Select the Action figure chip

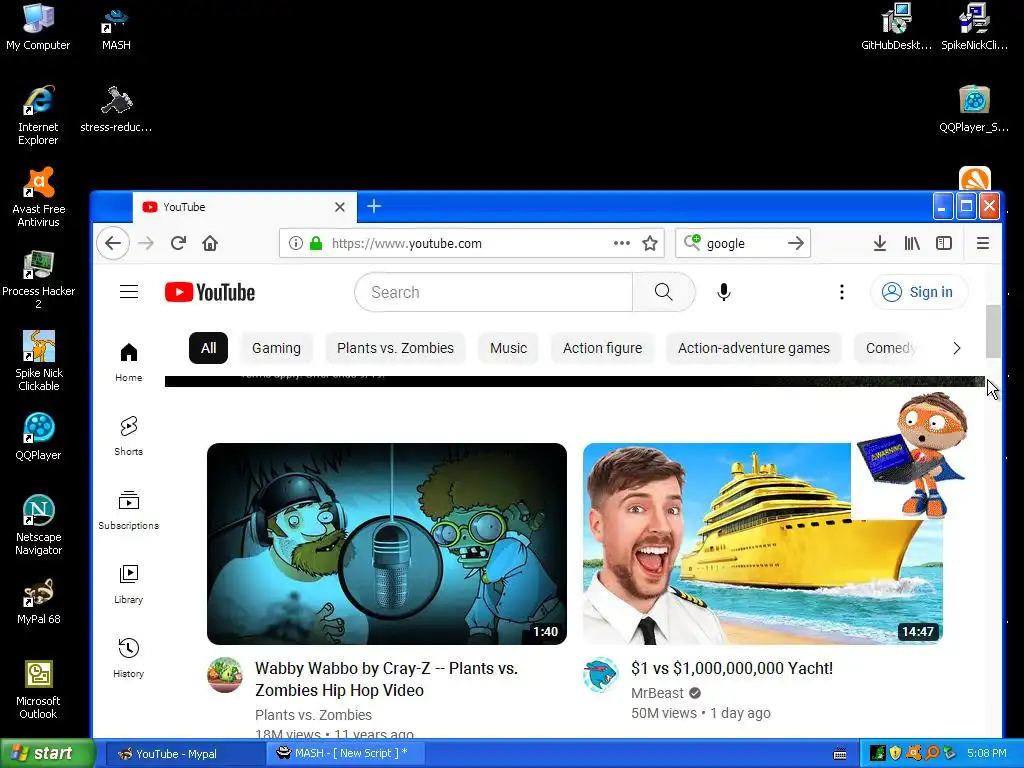click(602, 348)
